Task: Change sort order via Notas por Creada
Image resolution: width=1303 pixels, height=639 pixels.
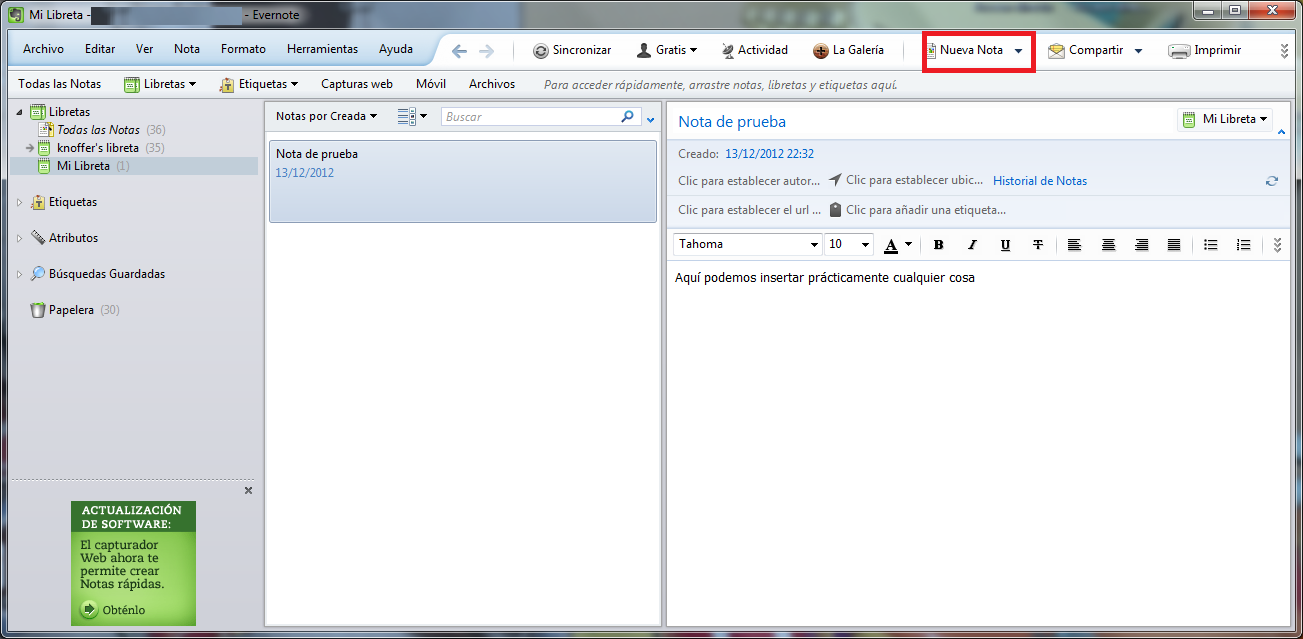Action: click(x=327, y=116)
